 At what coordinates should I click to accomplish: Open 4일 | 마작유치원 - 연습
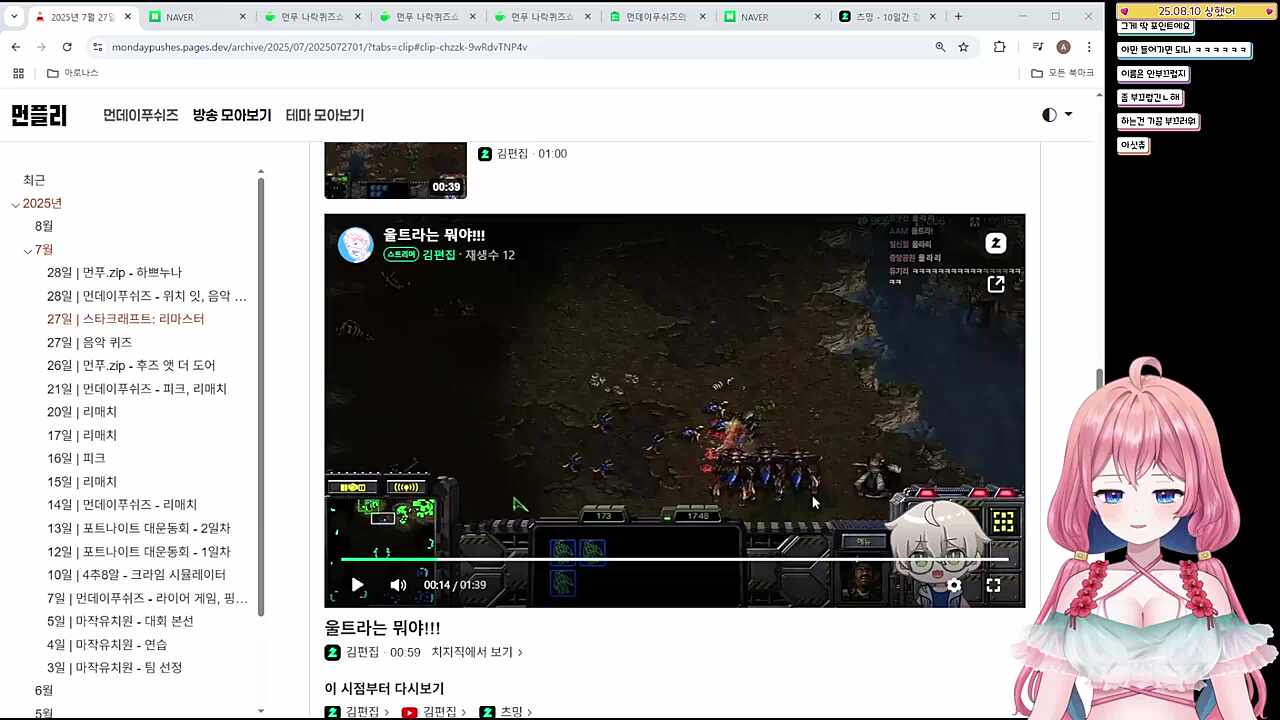tap(107, 644)
